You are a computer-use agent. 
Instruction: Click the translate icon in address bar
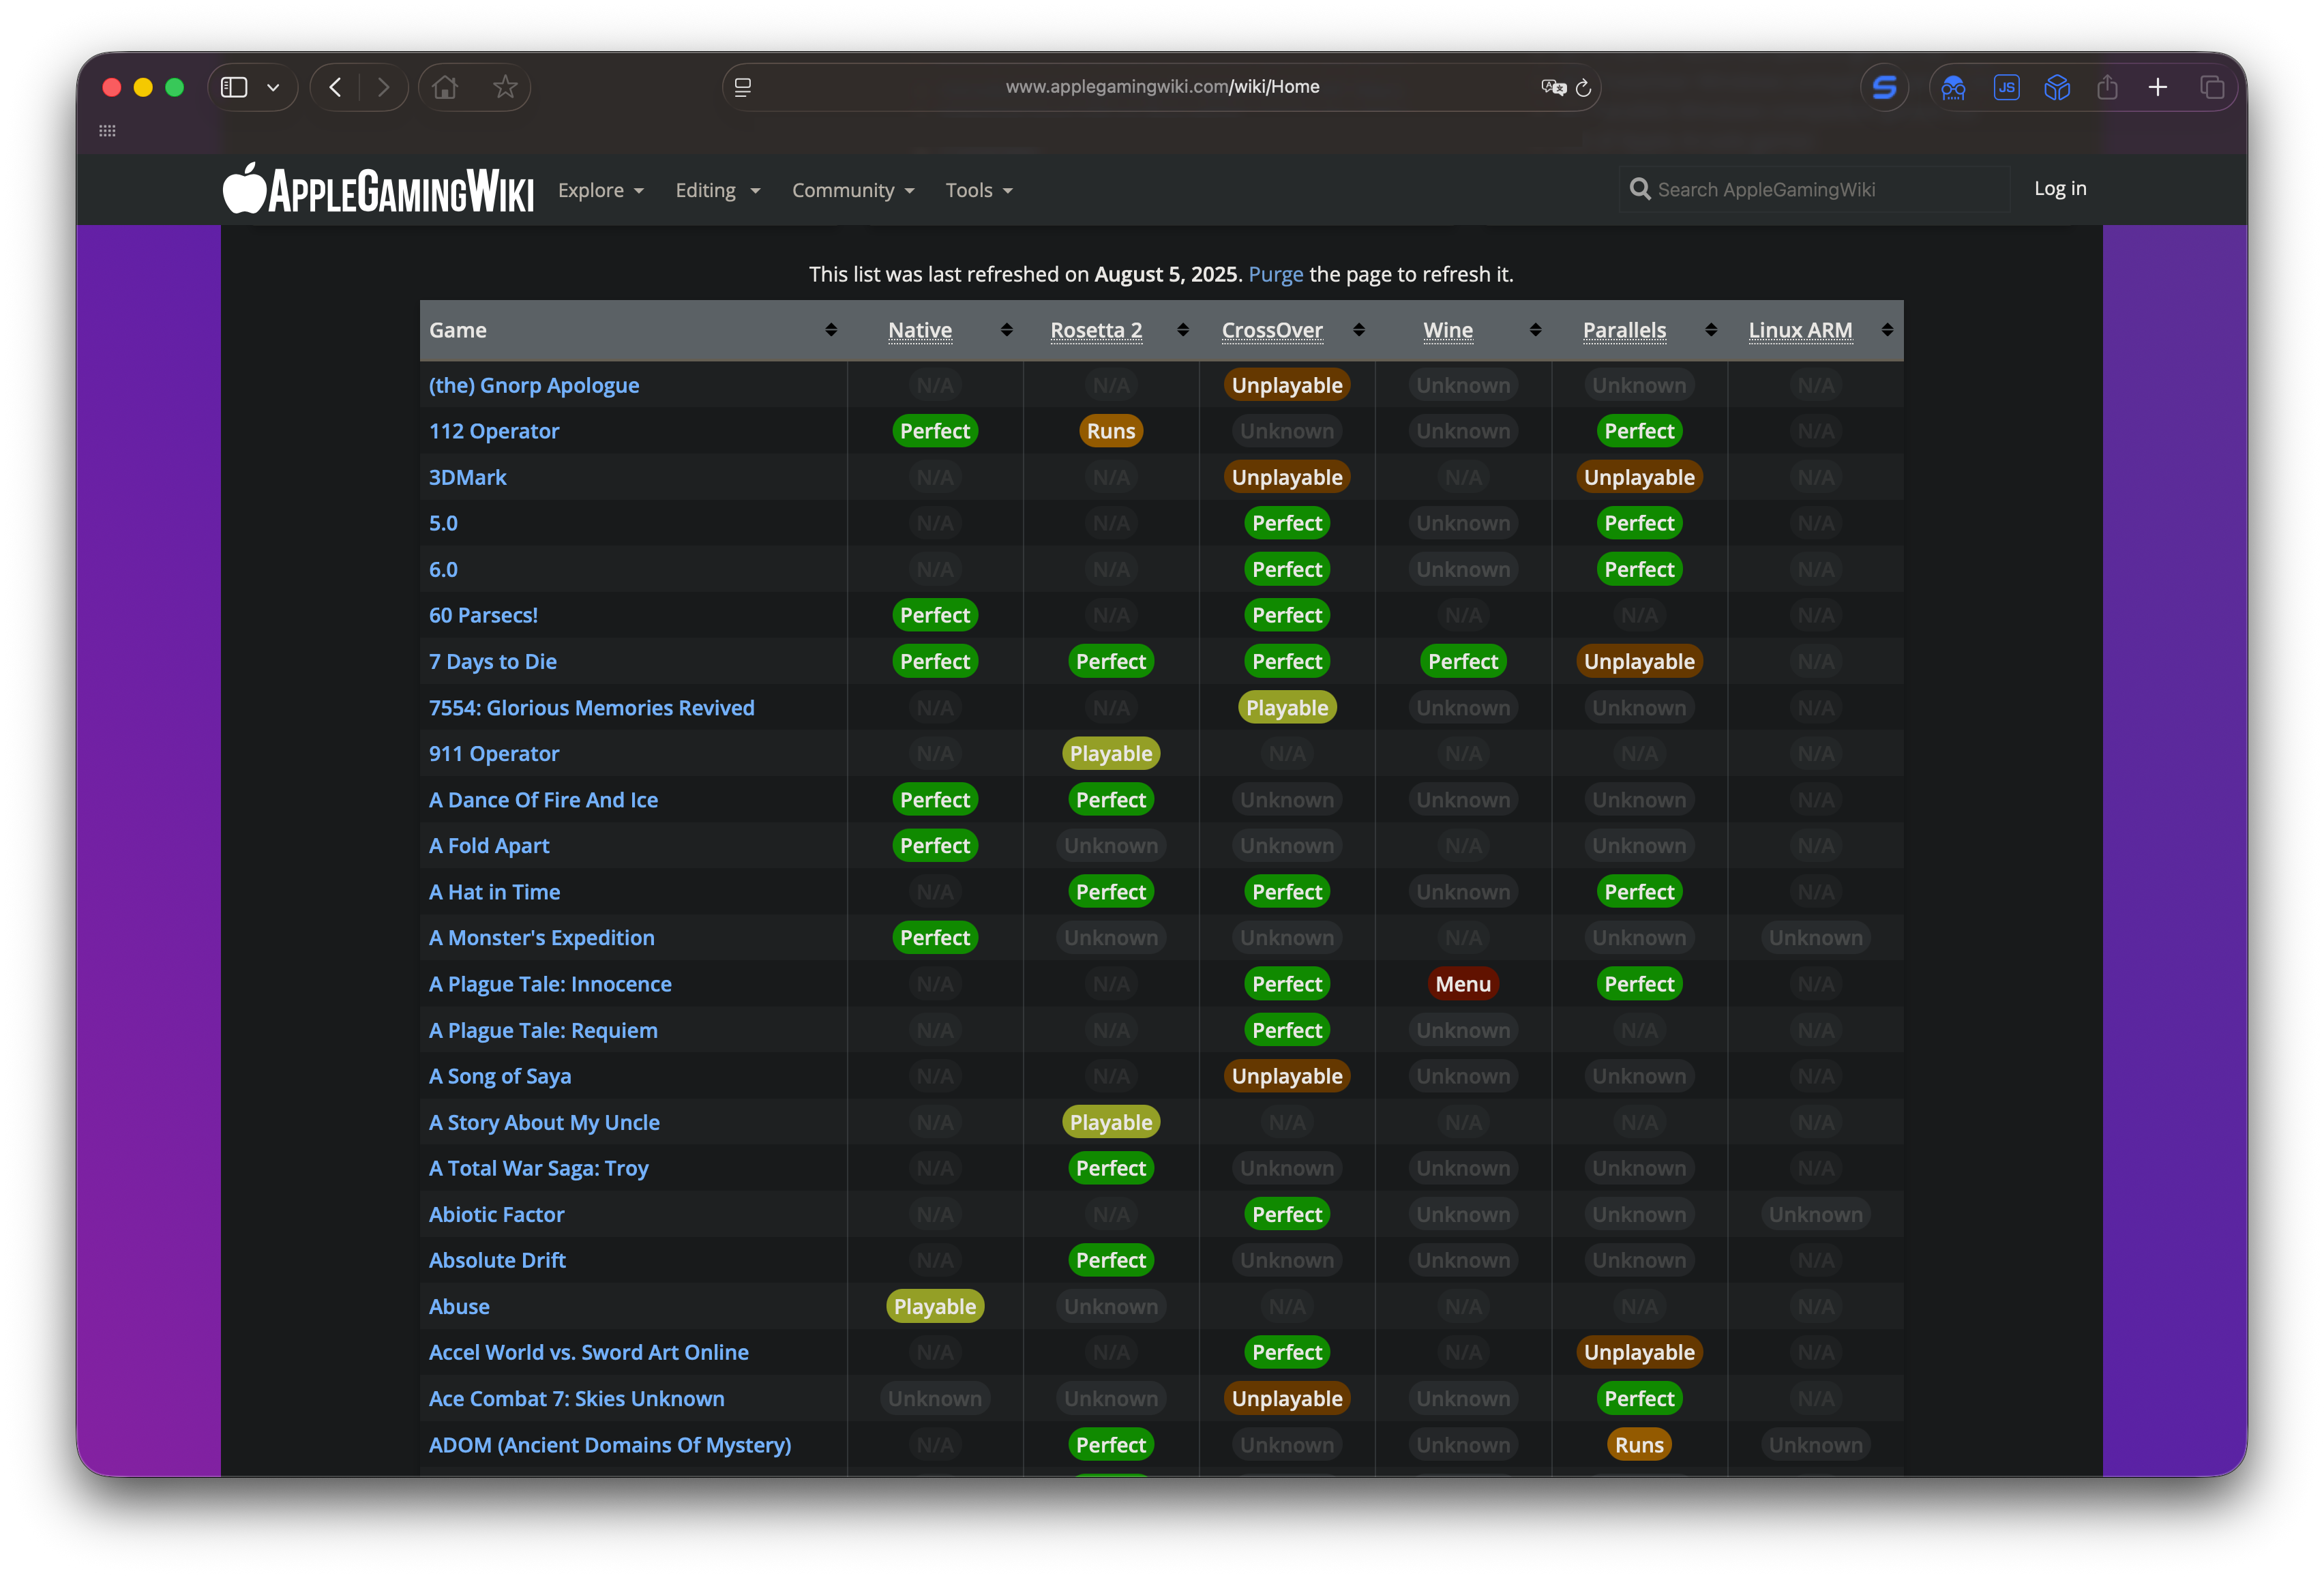(1553, 87)
